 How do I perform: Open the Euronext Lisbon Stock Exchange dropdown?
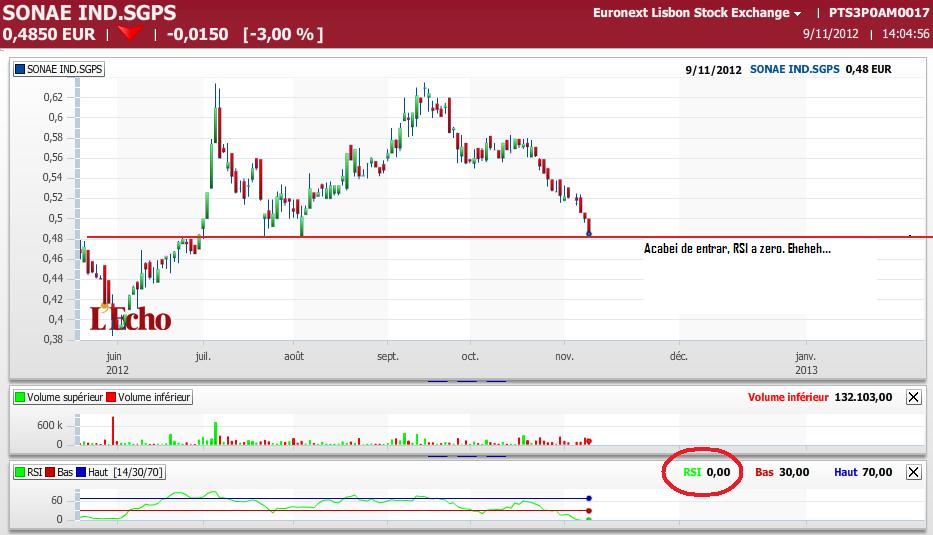click(x=697, y=12)
